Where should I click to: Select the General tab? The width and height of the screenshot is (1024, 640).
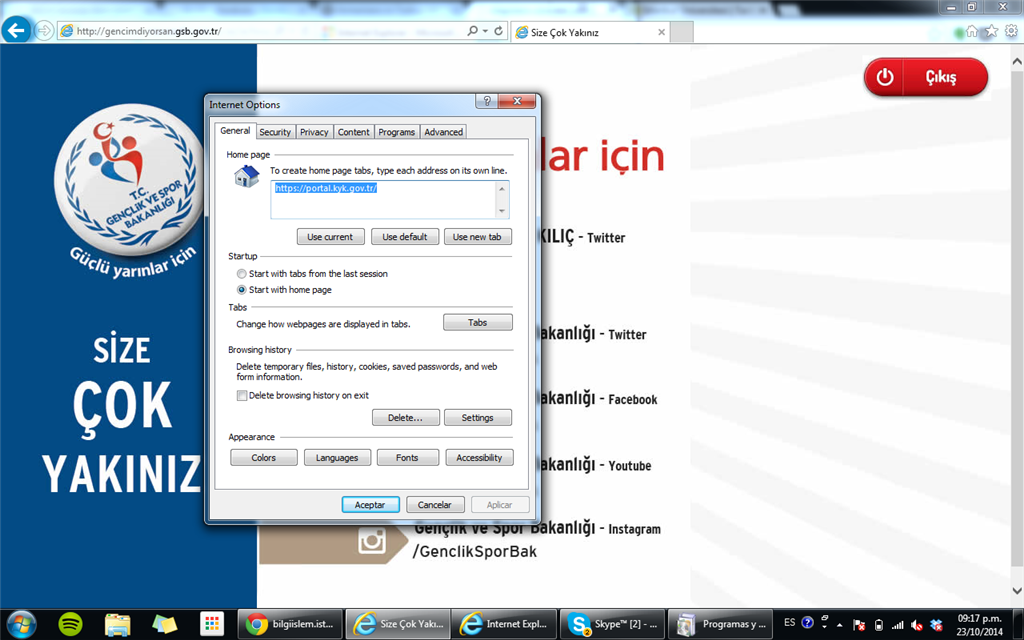235,131
